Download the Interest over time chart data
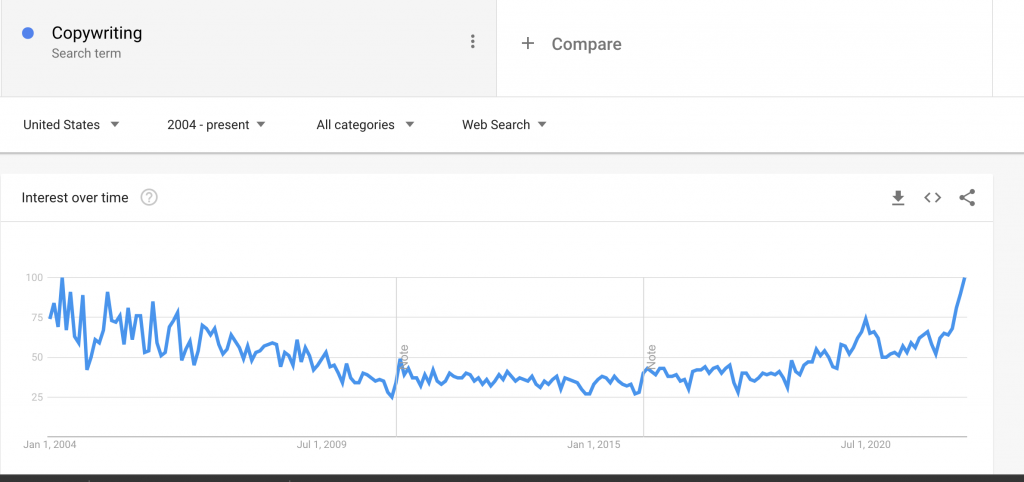Image resolution: width=1024 pixels, height=482 pixels. (x=898, y=197)
